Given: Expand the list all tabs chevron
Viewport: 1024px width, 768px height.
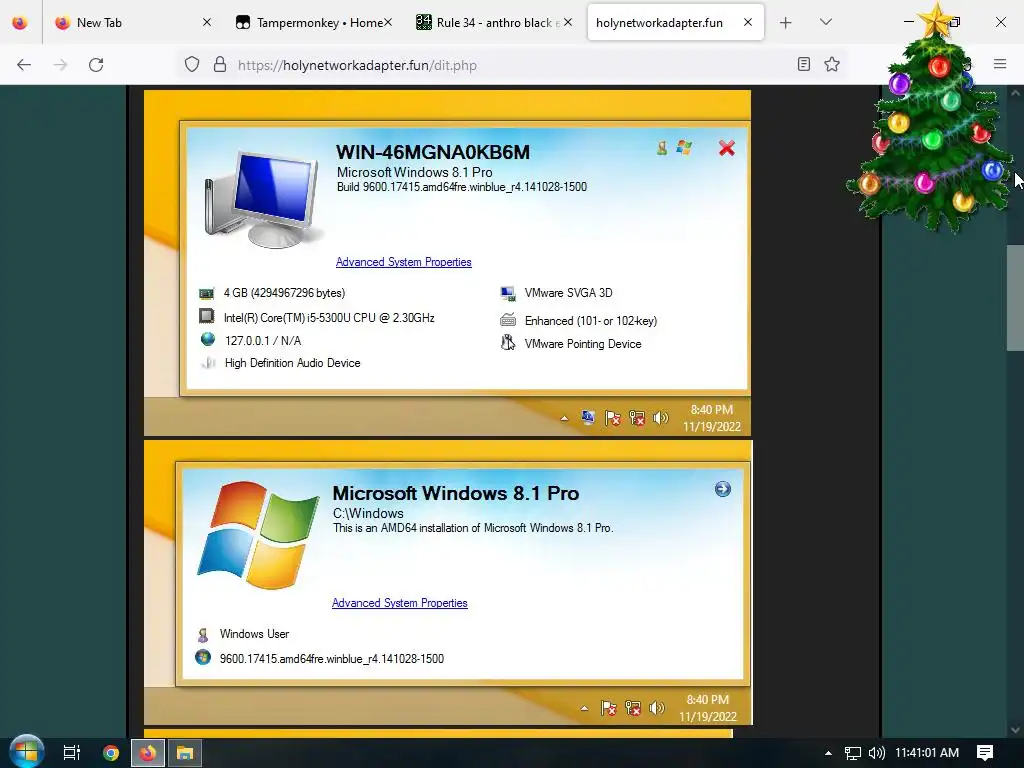Looking at the screenshot, I should coord(826,22).
